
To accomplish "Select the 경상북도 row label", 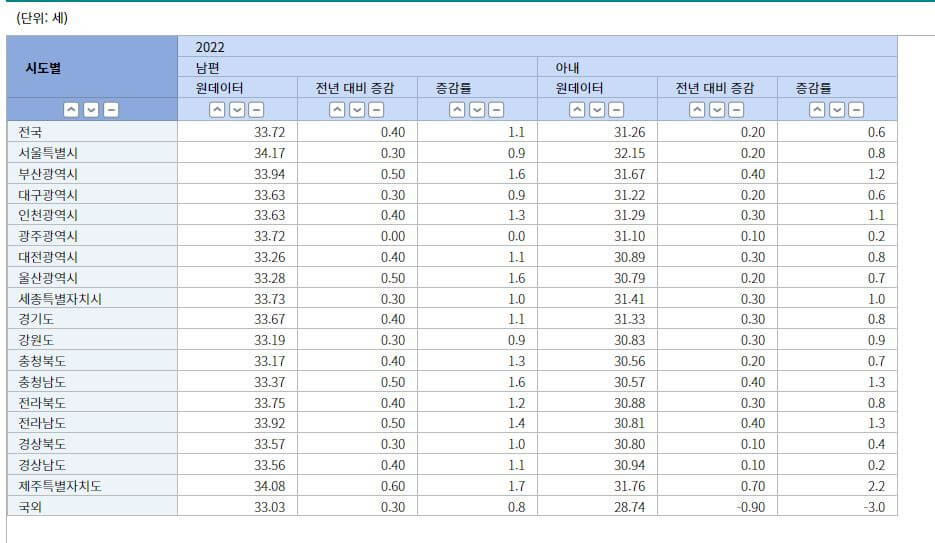I will click(42, 443).
